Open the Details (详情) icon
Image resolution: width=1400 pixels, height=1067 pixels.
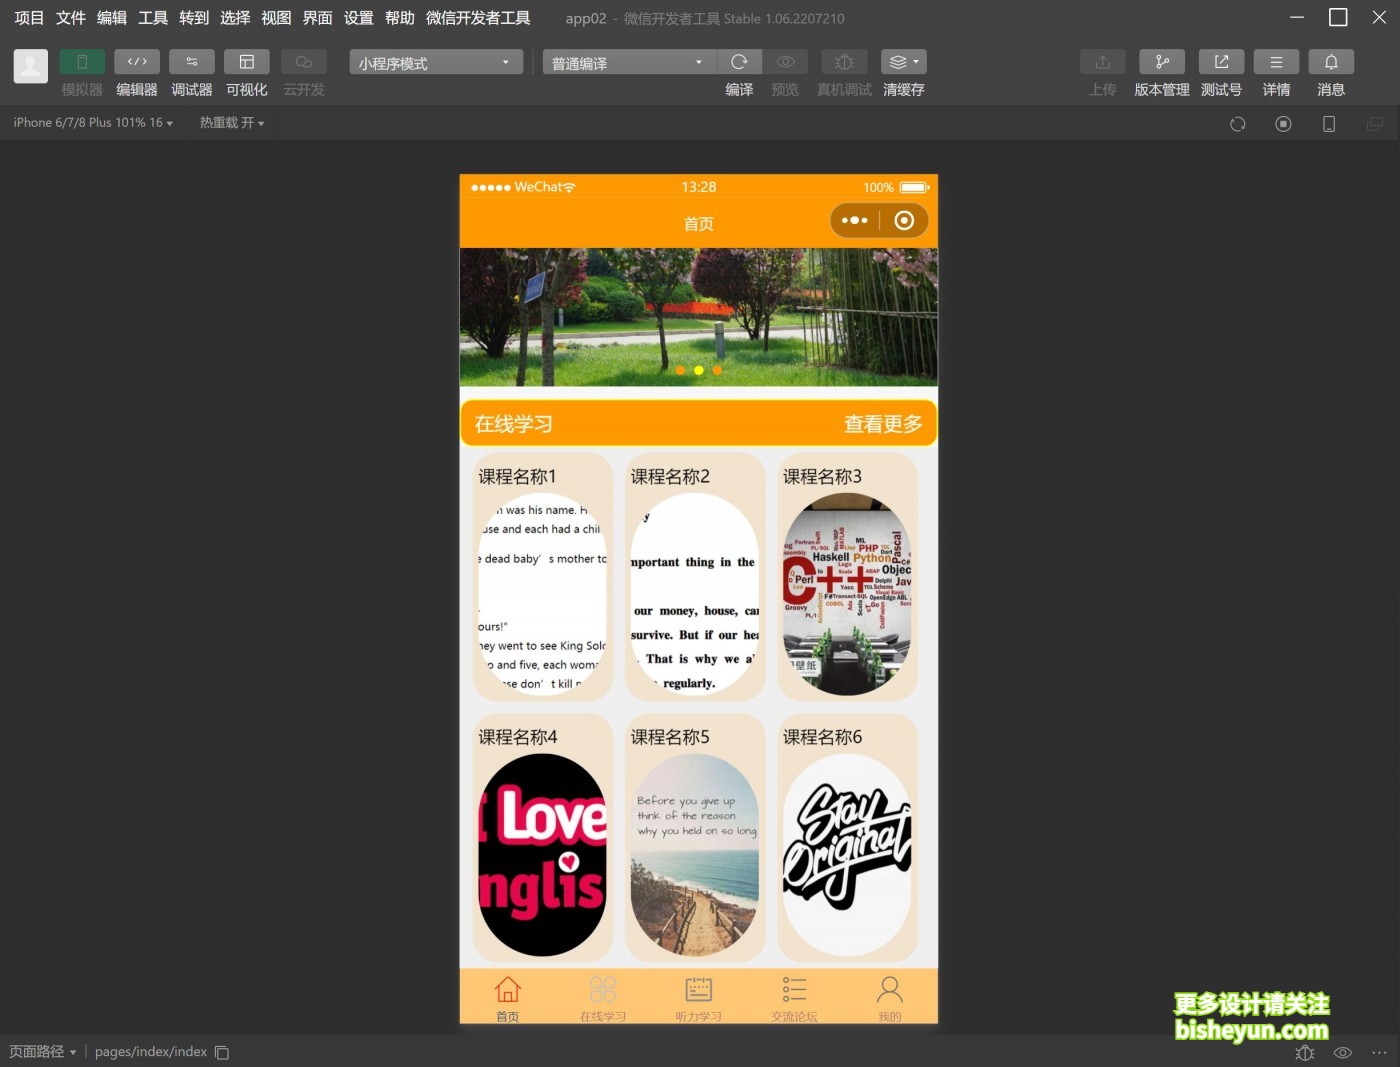(1276, 62)
